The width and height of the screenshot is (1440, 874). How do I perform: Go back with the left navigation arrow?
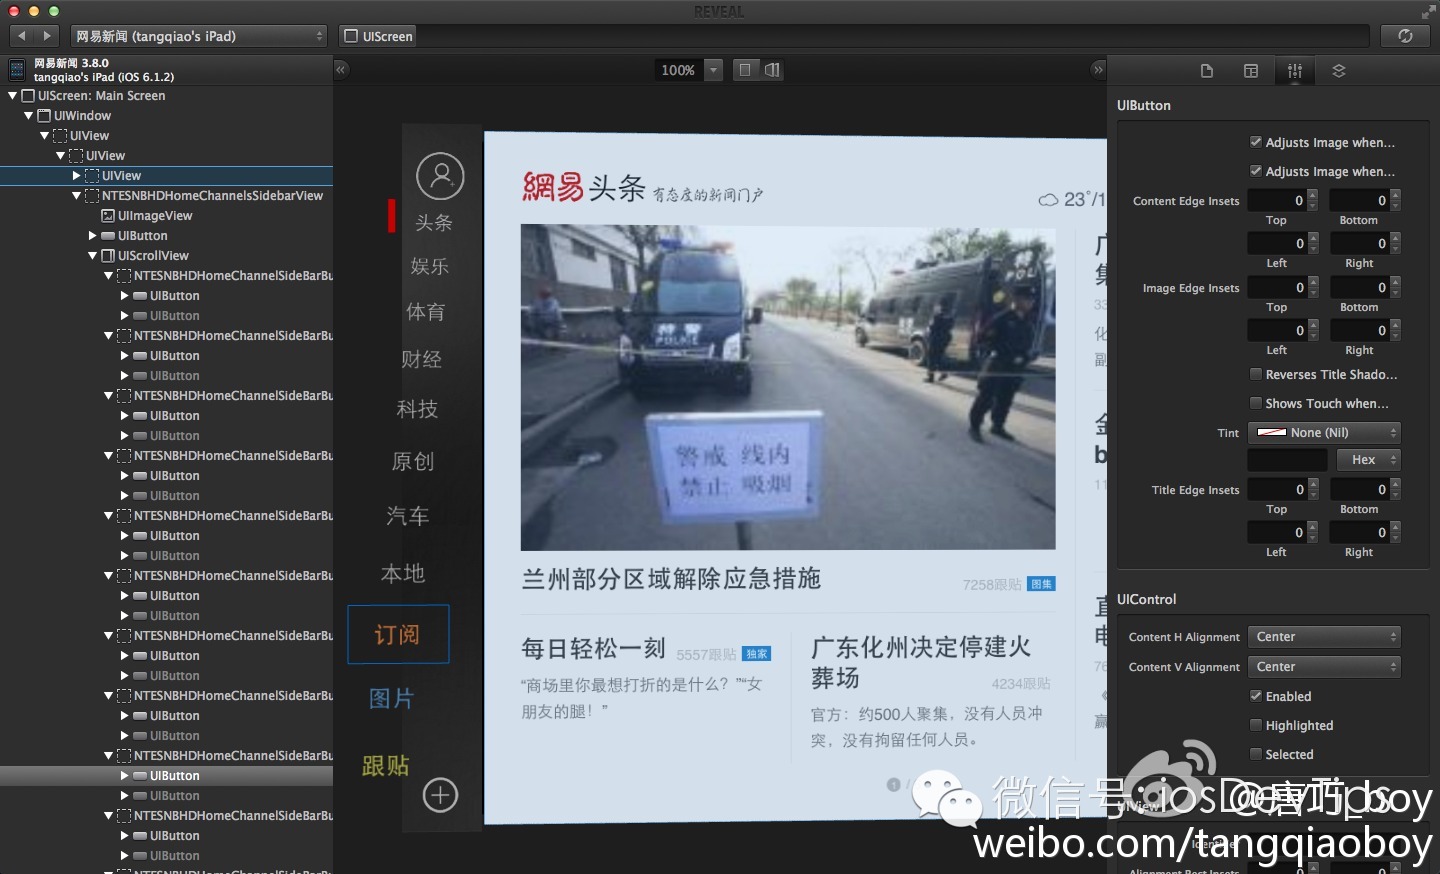tap(22, 36)
